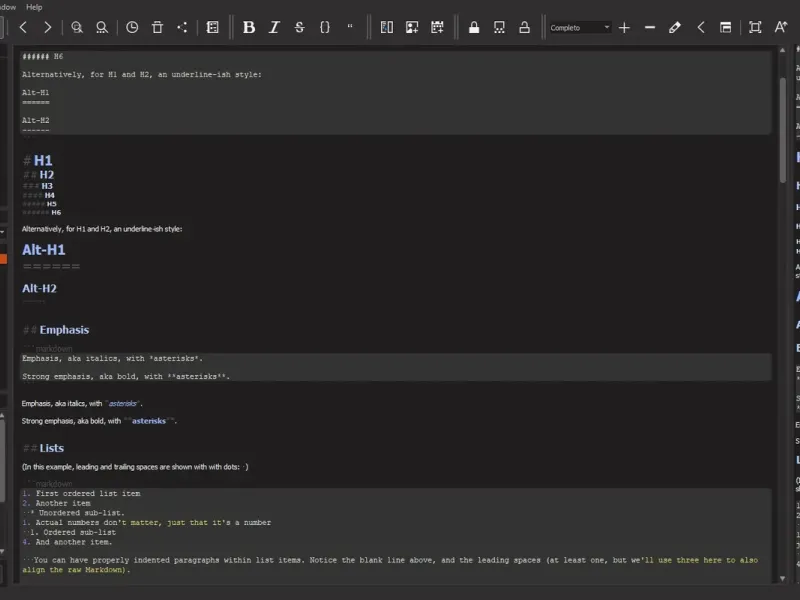Image resolution: width=800 pixels, height=600 pixels.
Task: Insert current time with clock icon
Action: click(132, 27)
